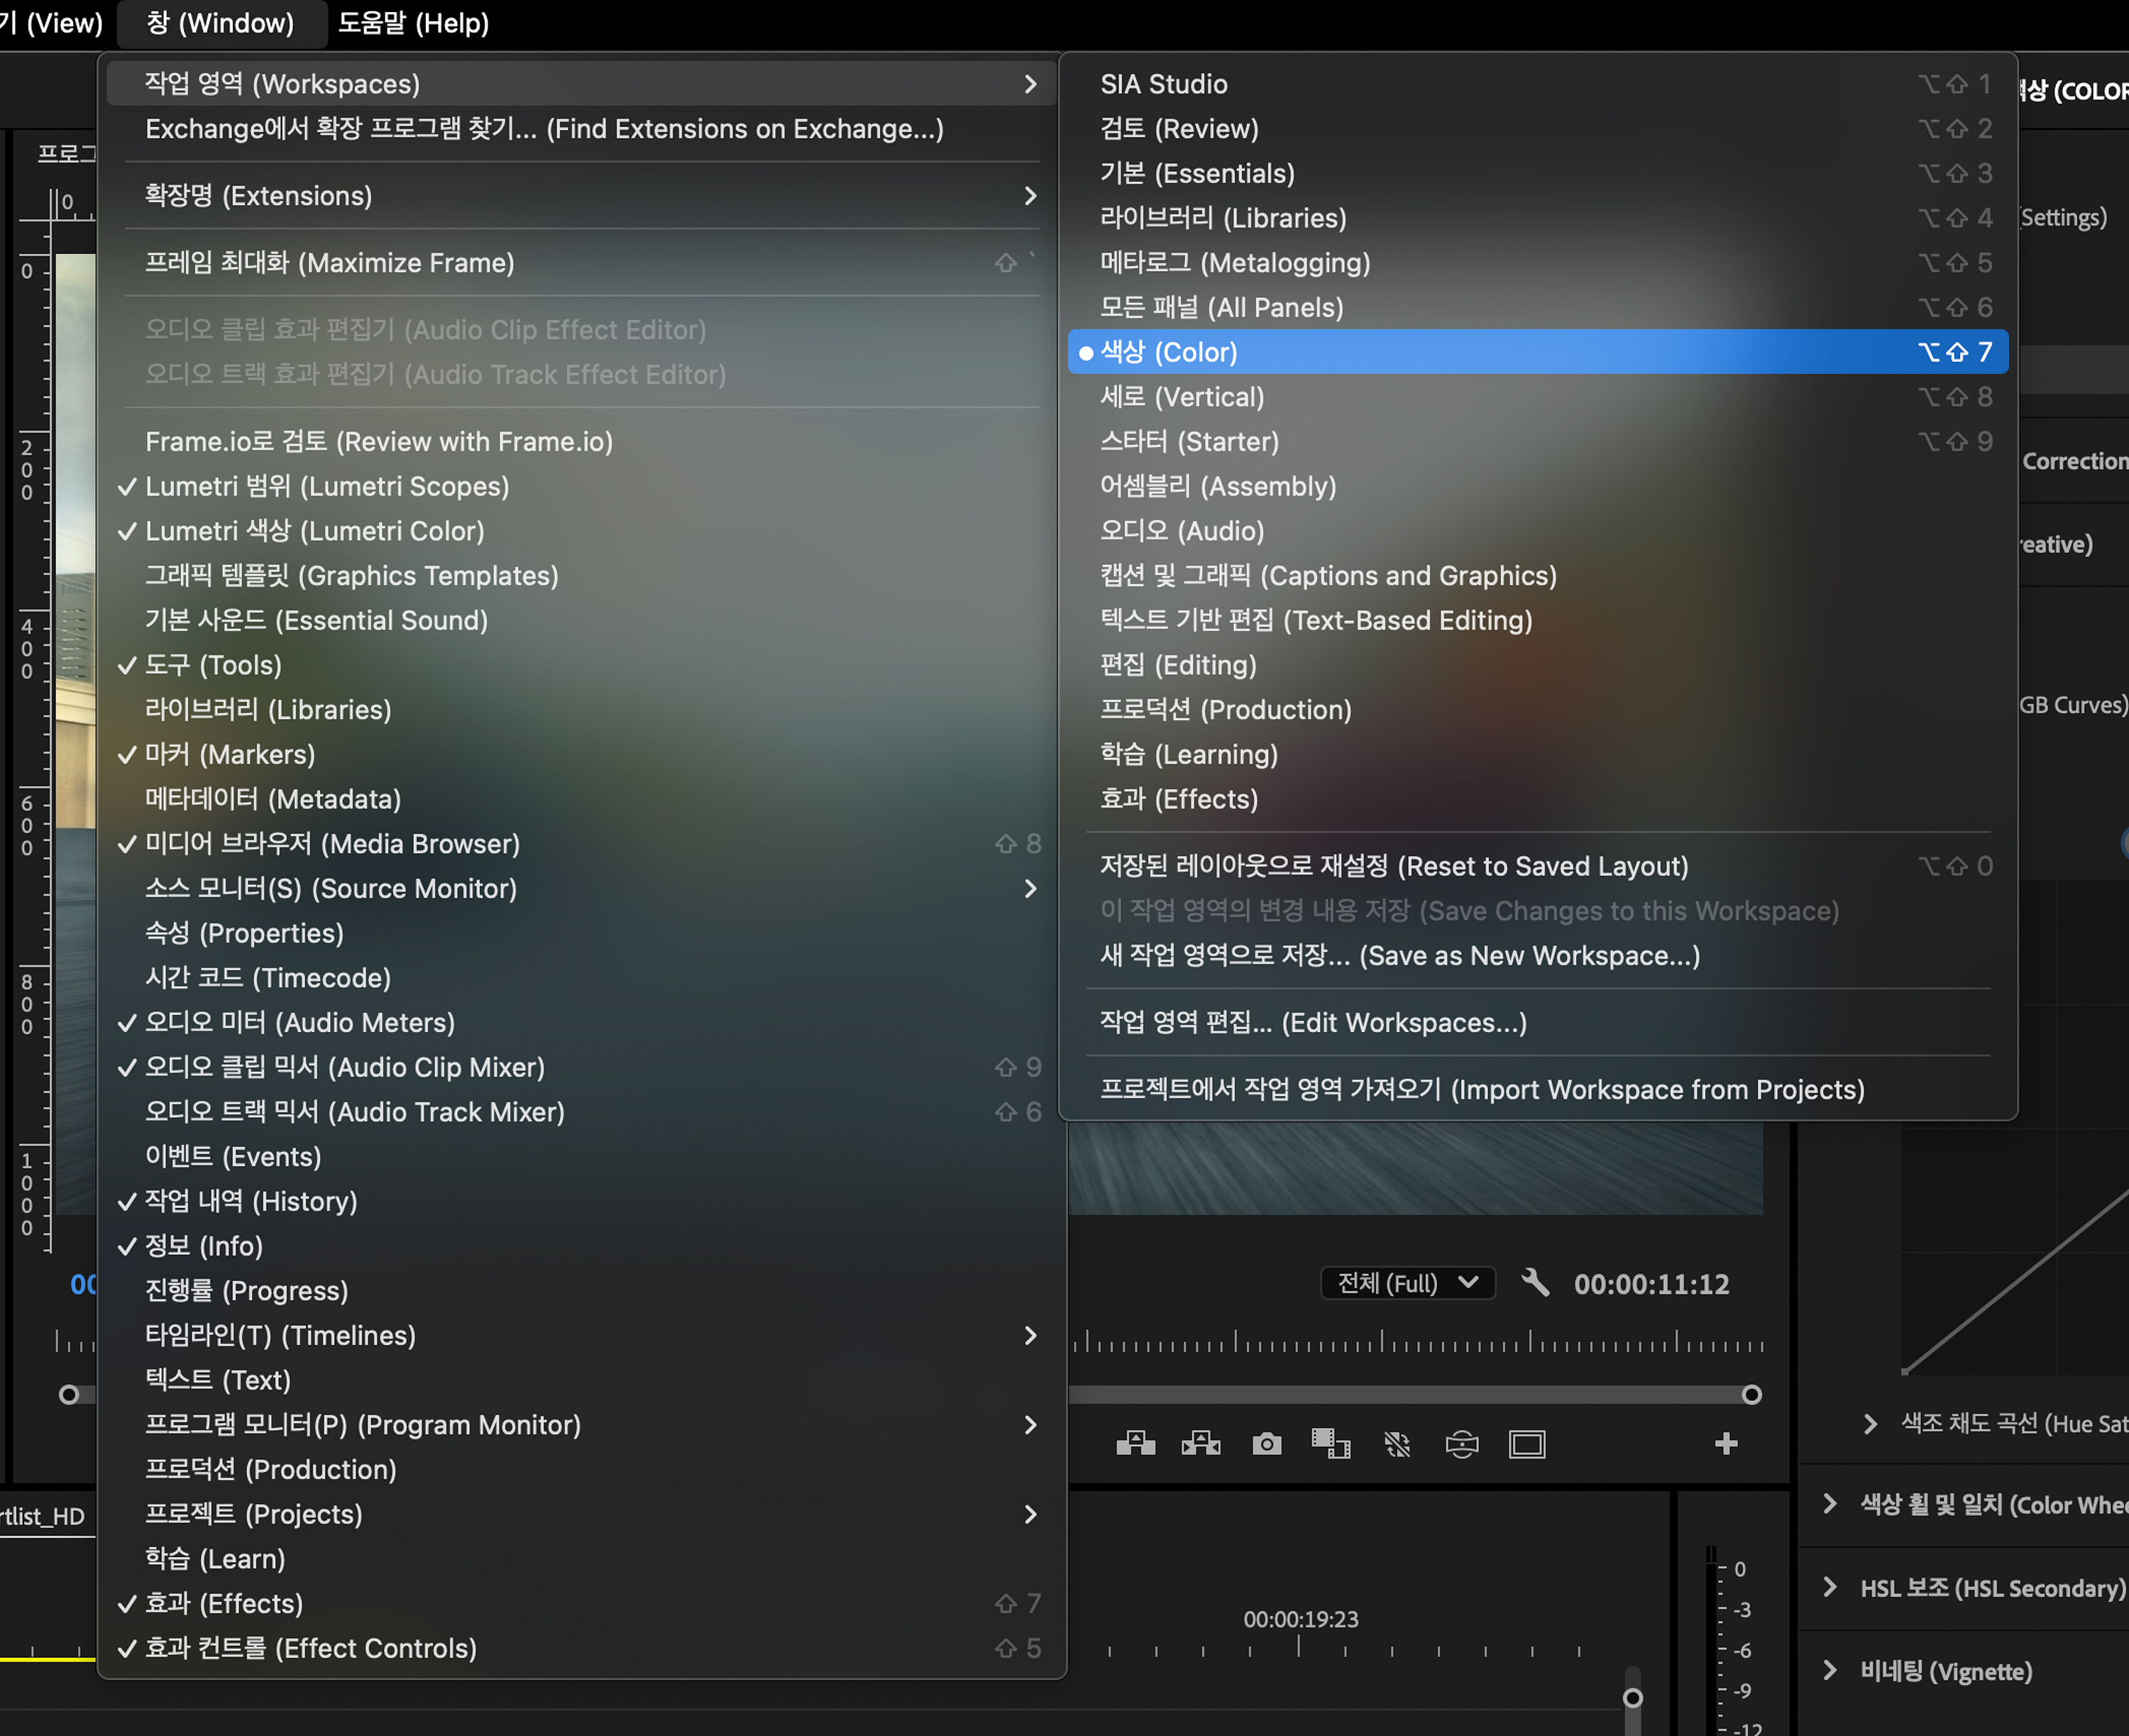The height and width of the screenshot is (1736, 2129).
Task: Click the Toggle Proxies icon
Action: [x=1397, y=1444]
